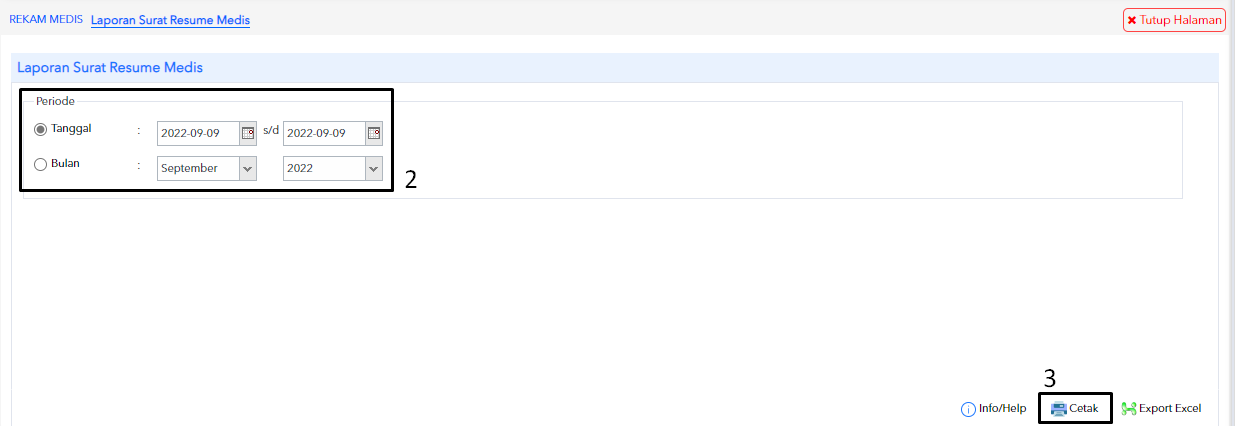Click the end date field after s/d
Screen dimensions: 1235x426
tap(324, 133)
